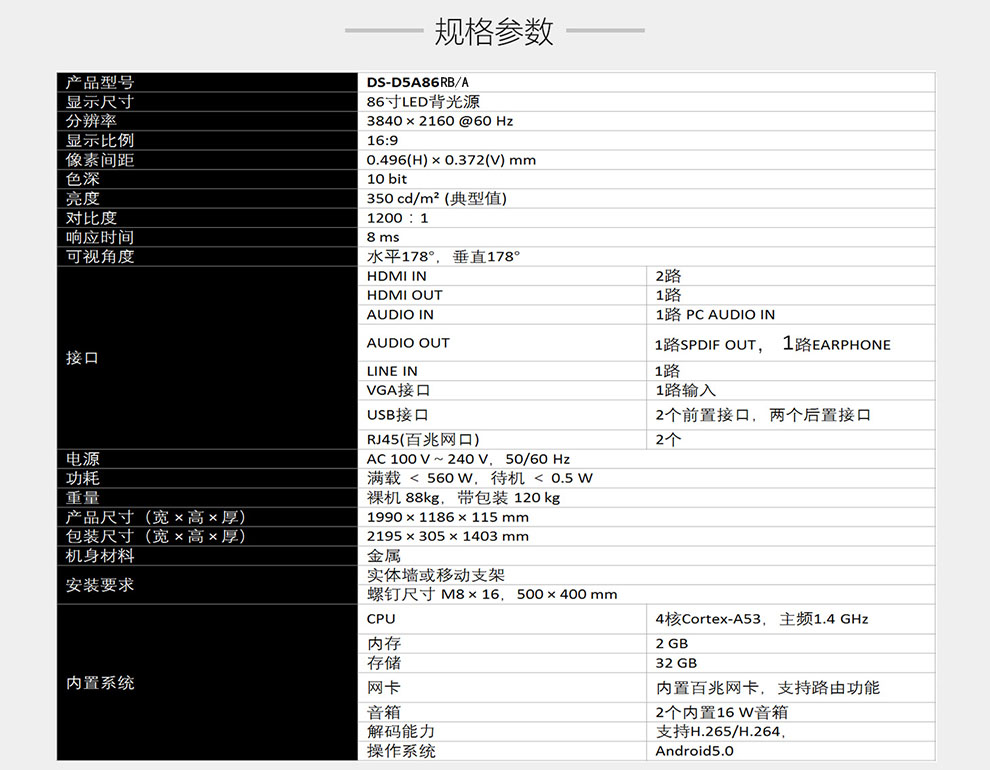Select the 亮度 label

[x=83, y=198]
